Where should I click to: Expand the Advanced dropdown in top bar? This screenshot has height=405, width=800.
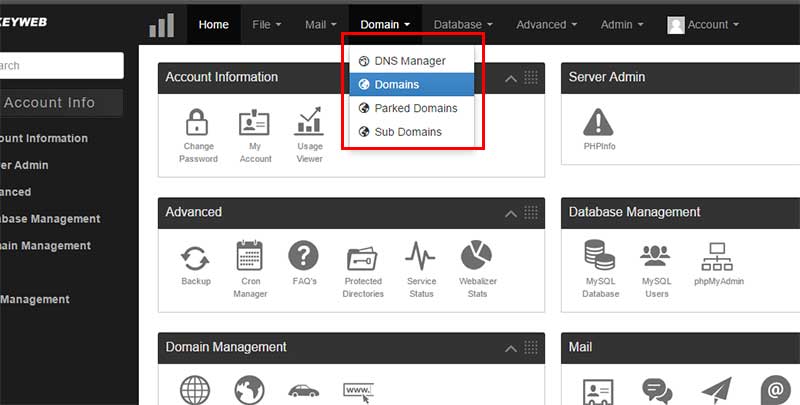[x=546, y=24]
